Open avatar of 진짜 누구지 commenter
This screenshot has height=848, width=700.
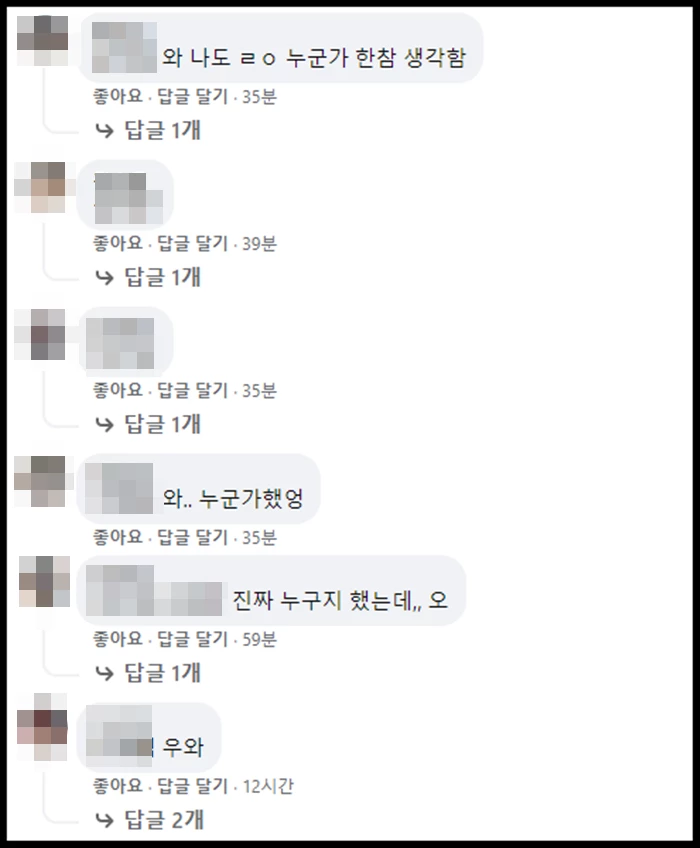[x=44, y=581]
